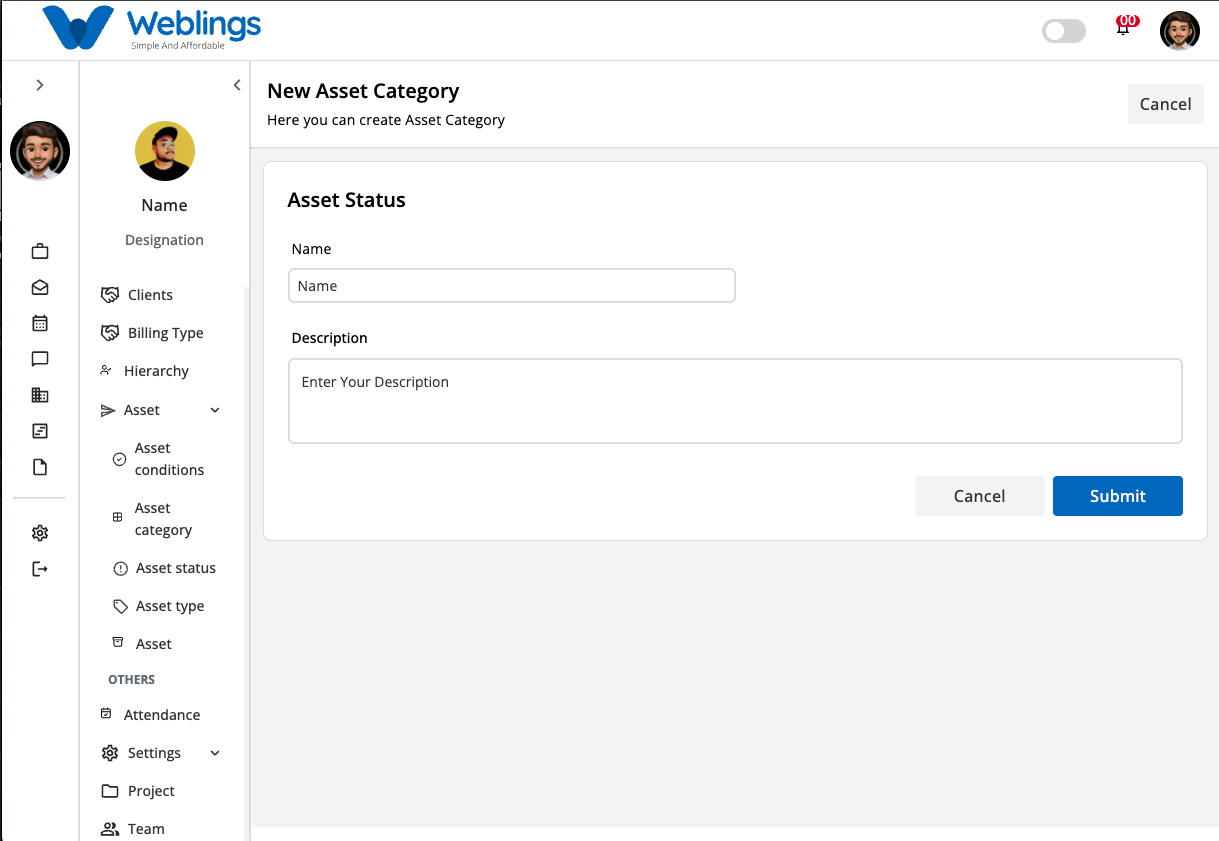Click the 'New Asset Category' heading
Viewport: 1219px width, 841px height.
(363, 91)
